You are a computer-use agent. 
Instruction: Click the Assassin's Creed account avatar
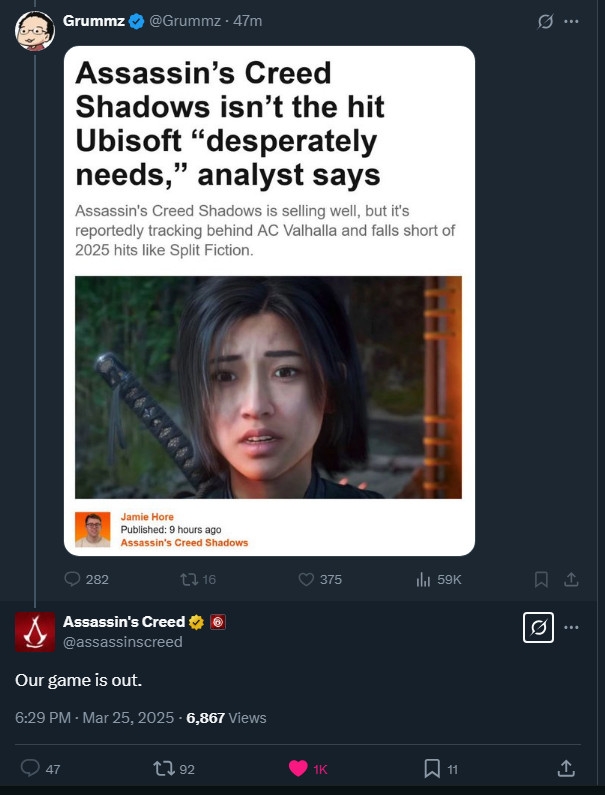point(34,632)
